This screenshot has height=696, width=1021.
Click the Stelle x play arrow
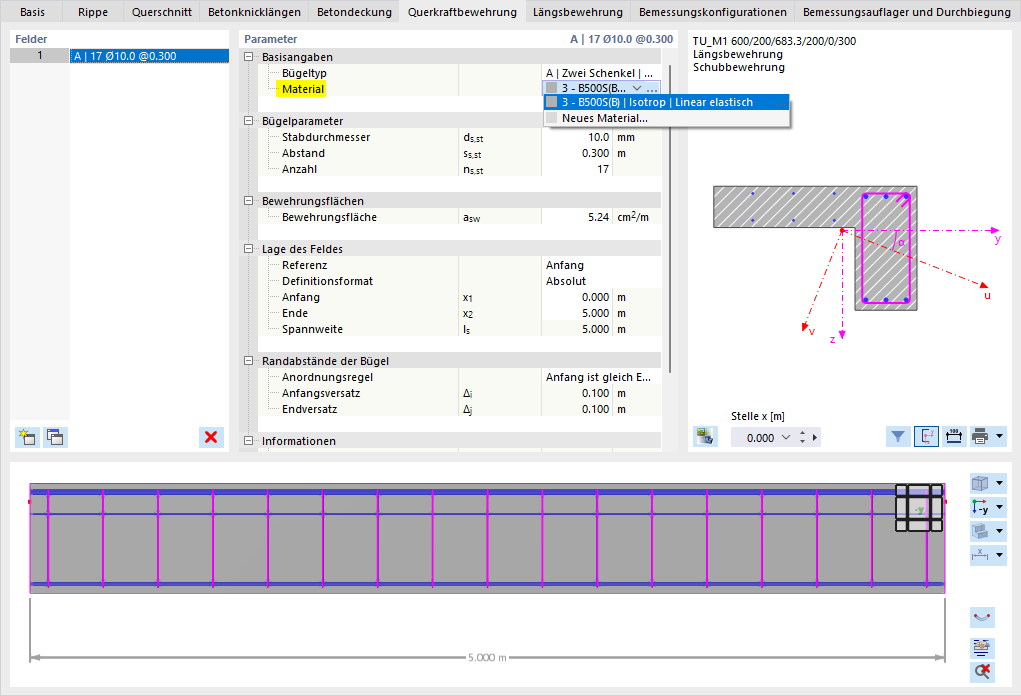click(x=815, y=437)
